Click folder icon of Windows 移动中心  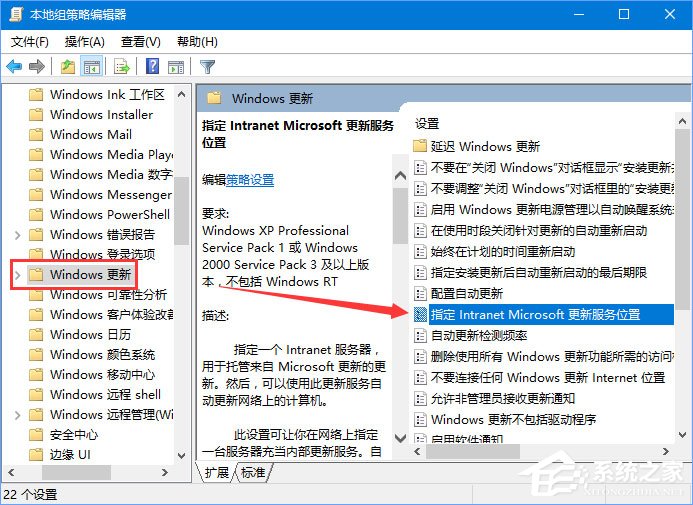pyautogui.click(x=36, y=375)
